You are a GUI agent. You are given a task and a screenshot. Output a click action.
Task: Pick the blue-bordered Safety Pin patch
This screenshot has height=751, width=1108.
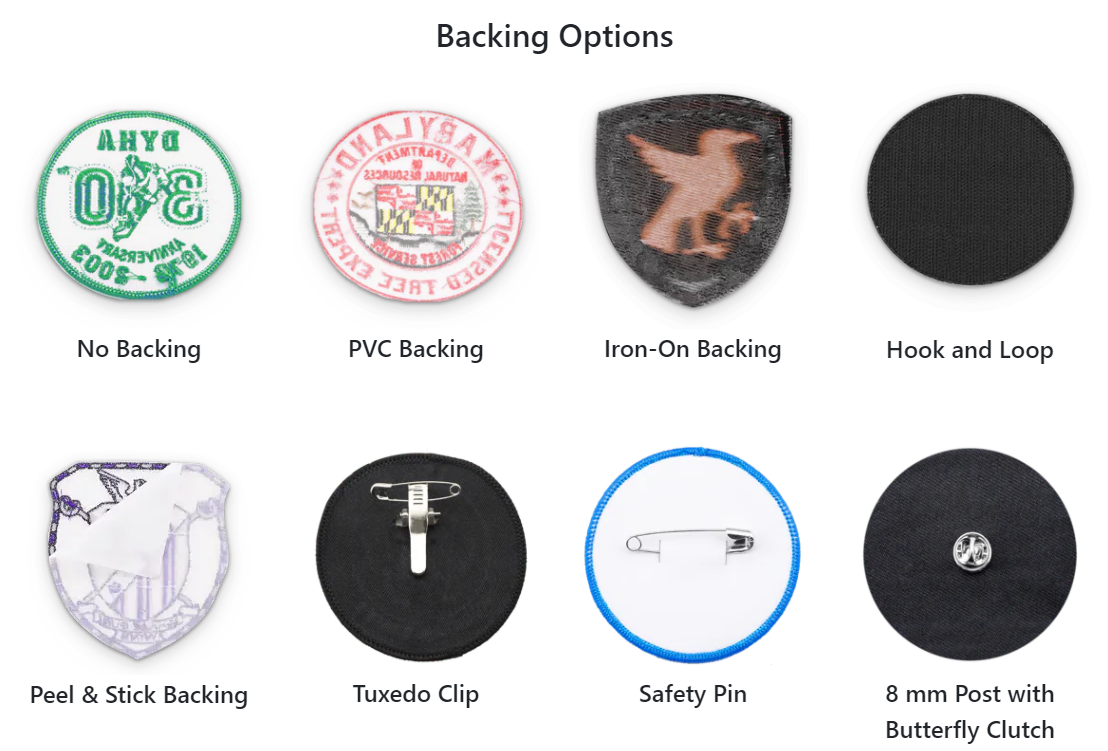692,555
